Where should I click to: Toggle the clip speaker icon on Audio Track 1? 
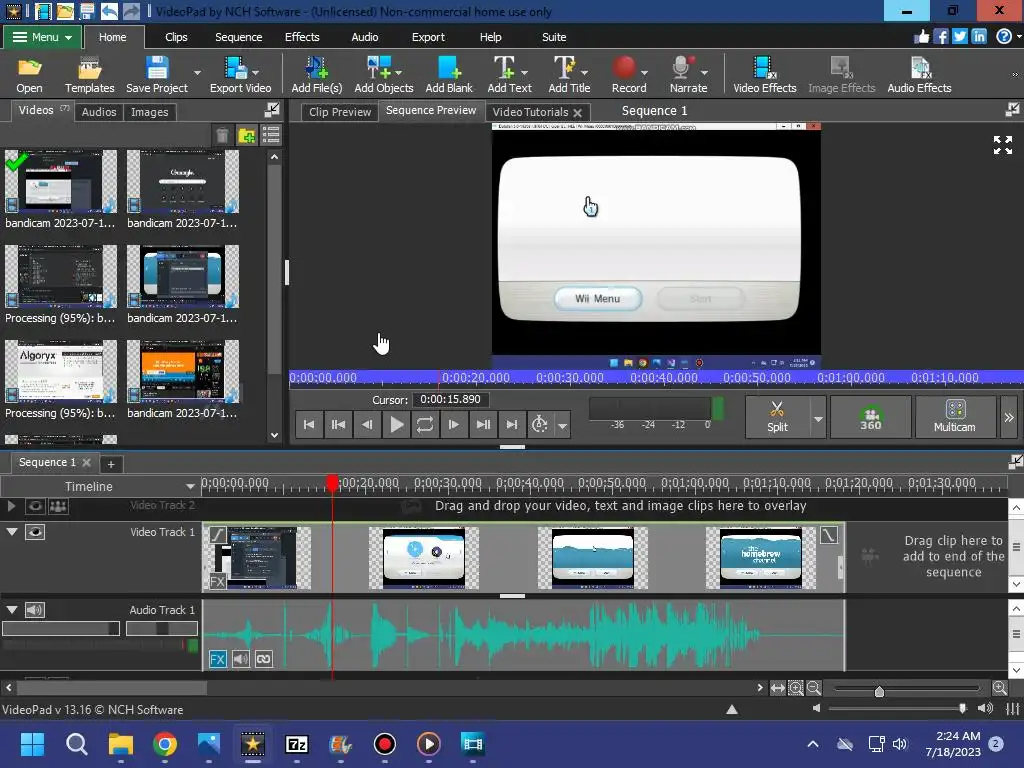coord(240,659)
